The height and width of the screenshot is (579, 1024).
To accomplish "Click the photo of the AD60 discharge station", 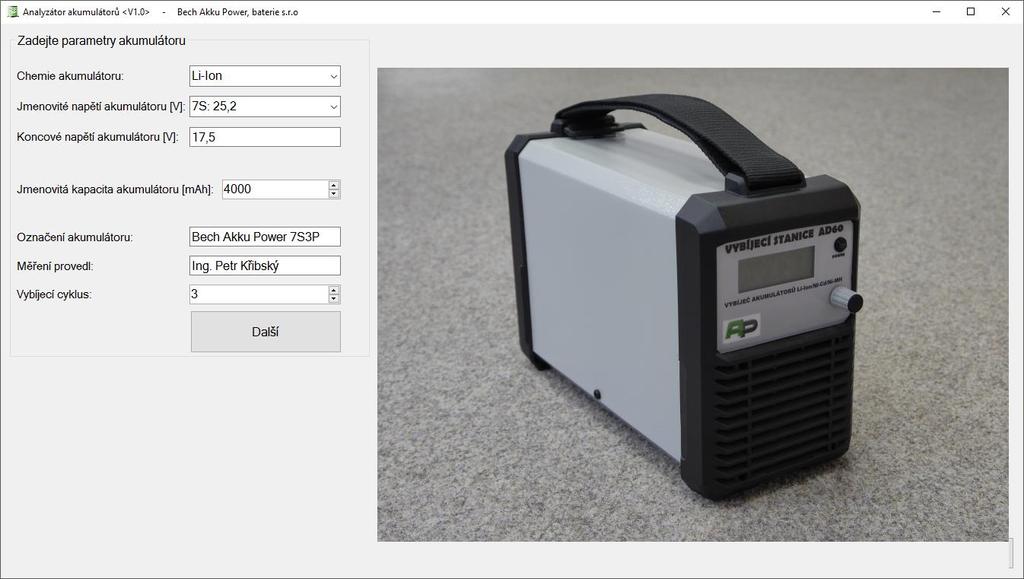I will (x=693, y=305).
